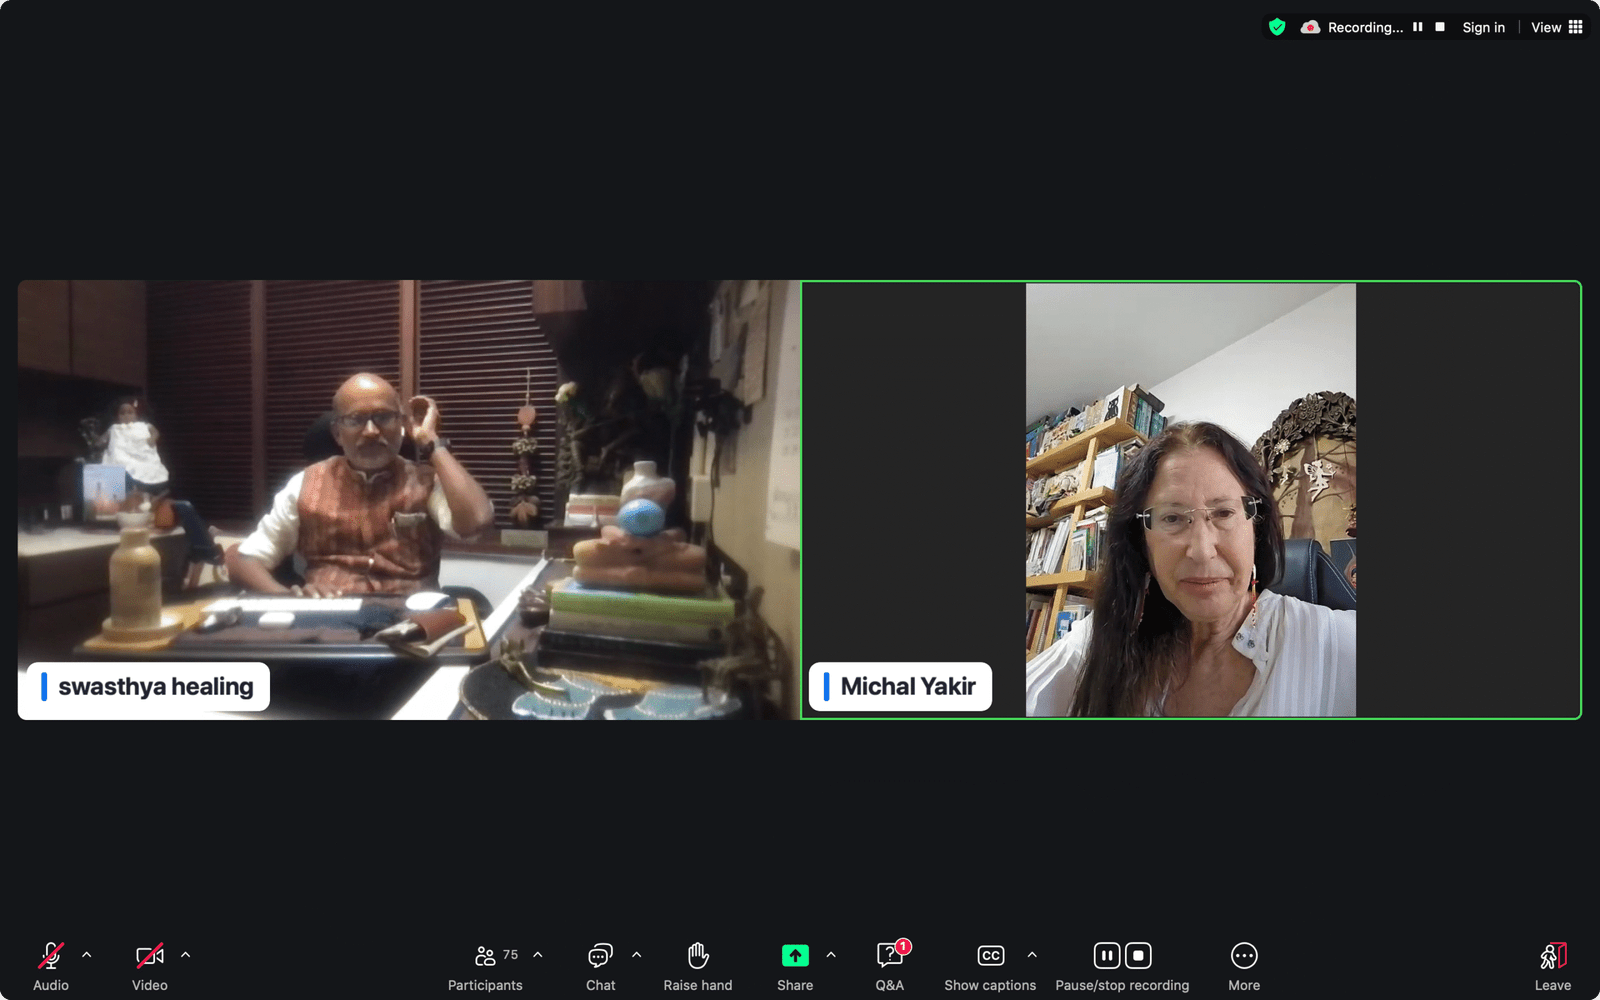Expand chat options chevron

pyautogui.click(x=637, y=955)
